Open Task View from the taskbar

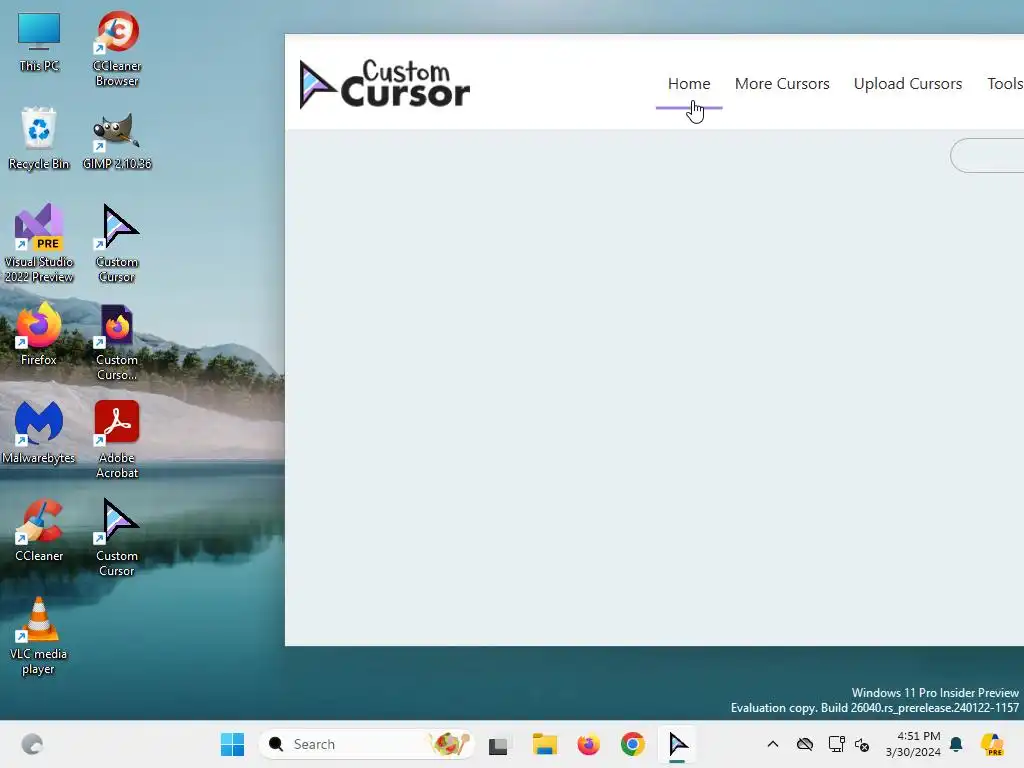coord(498,744)
